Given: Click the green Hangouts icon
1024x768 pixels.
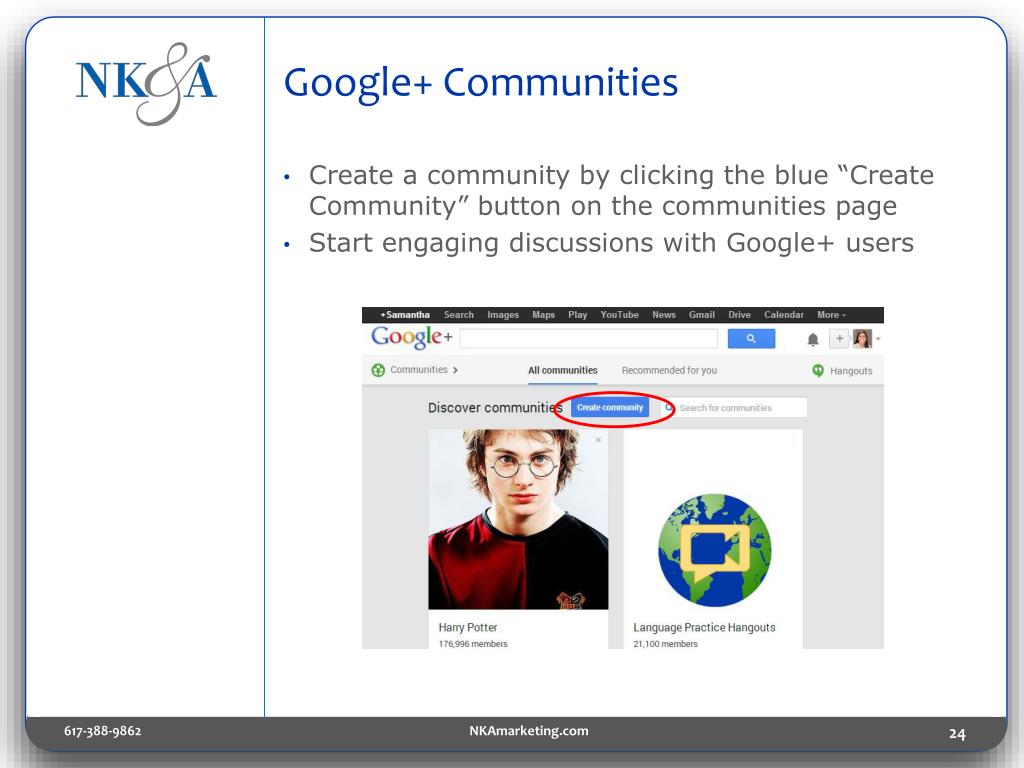Looking at the screenshot, I should point(818,370).
